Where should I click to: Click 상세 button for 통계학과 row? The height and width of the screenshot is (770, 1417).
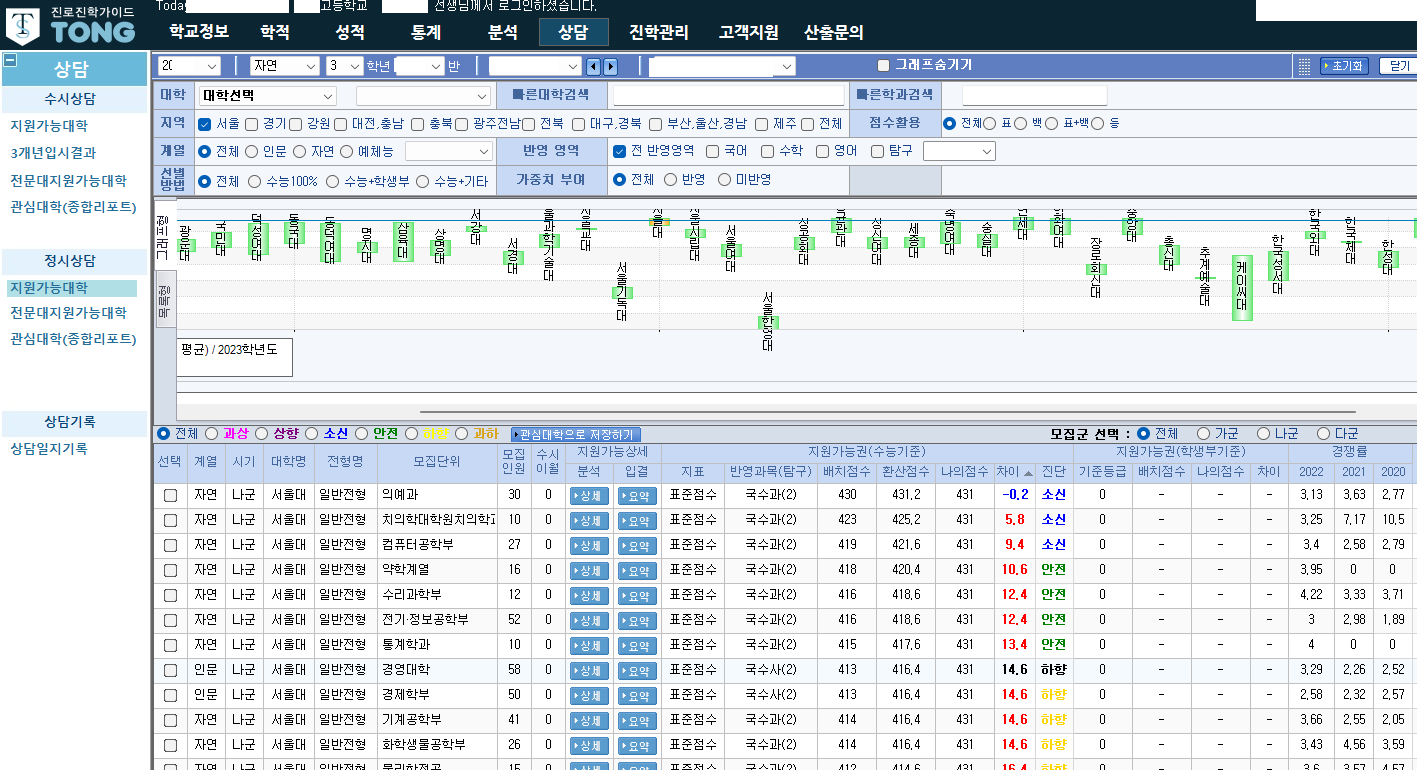click(589, 645)
